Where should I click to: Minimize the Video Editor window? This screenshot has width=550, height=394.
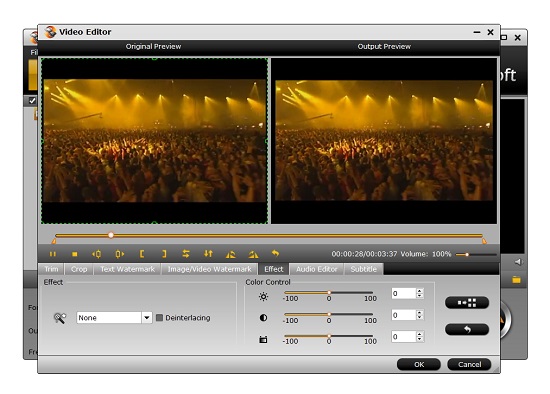(x=477, y=32)
